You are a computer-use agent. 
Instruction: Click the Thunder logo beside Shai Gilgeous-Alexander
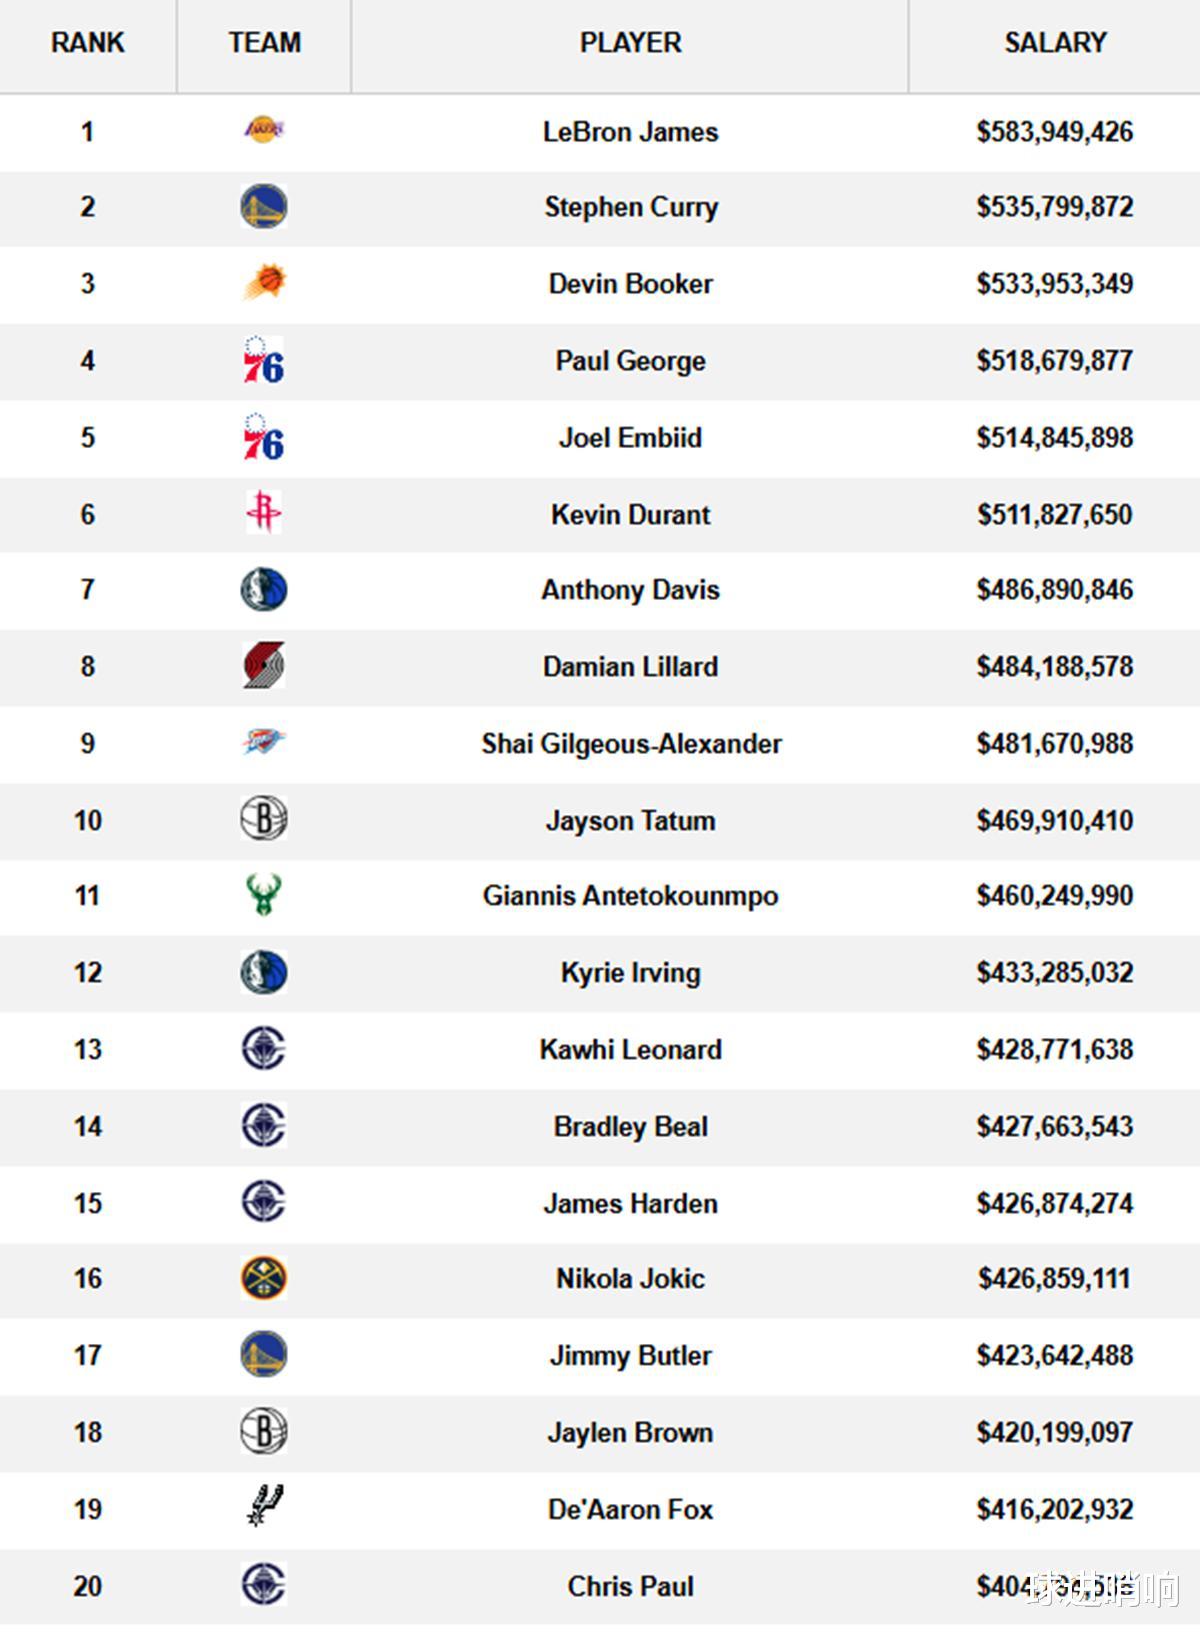264,742
